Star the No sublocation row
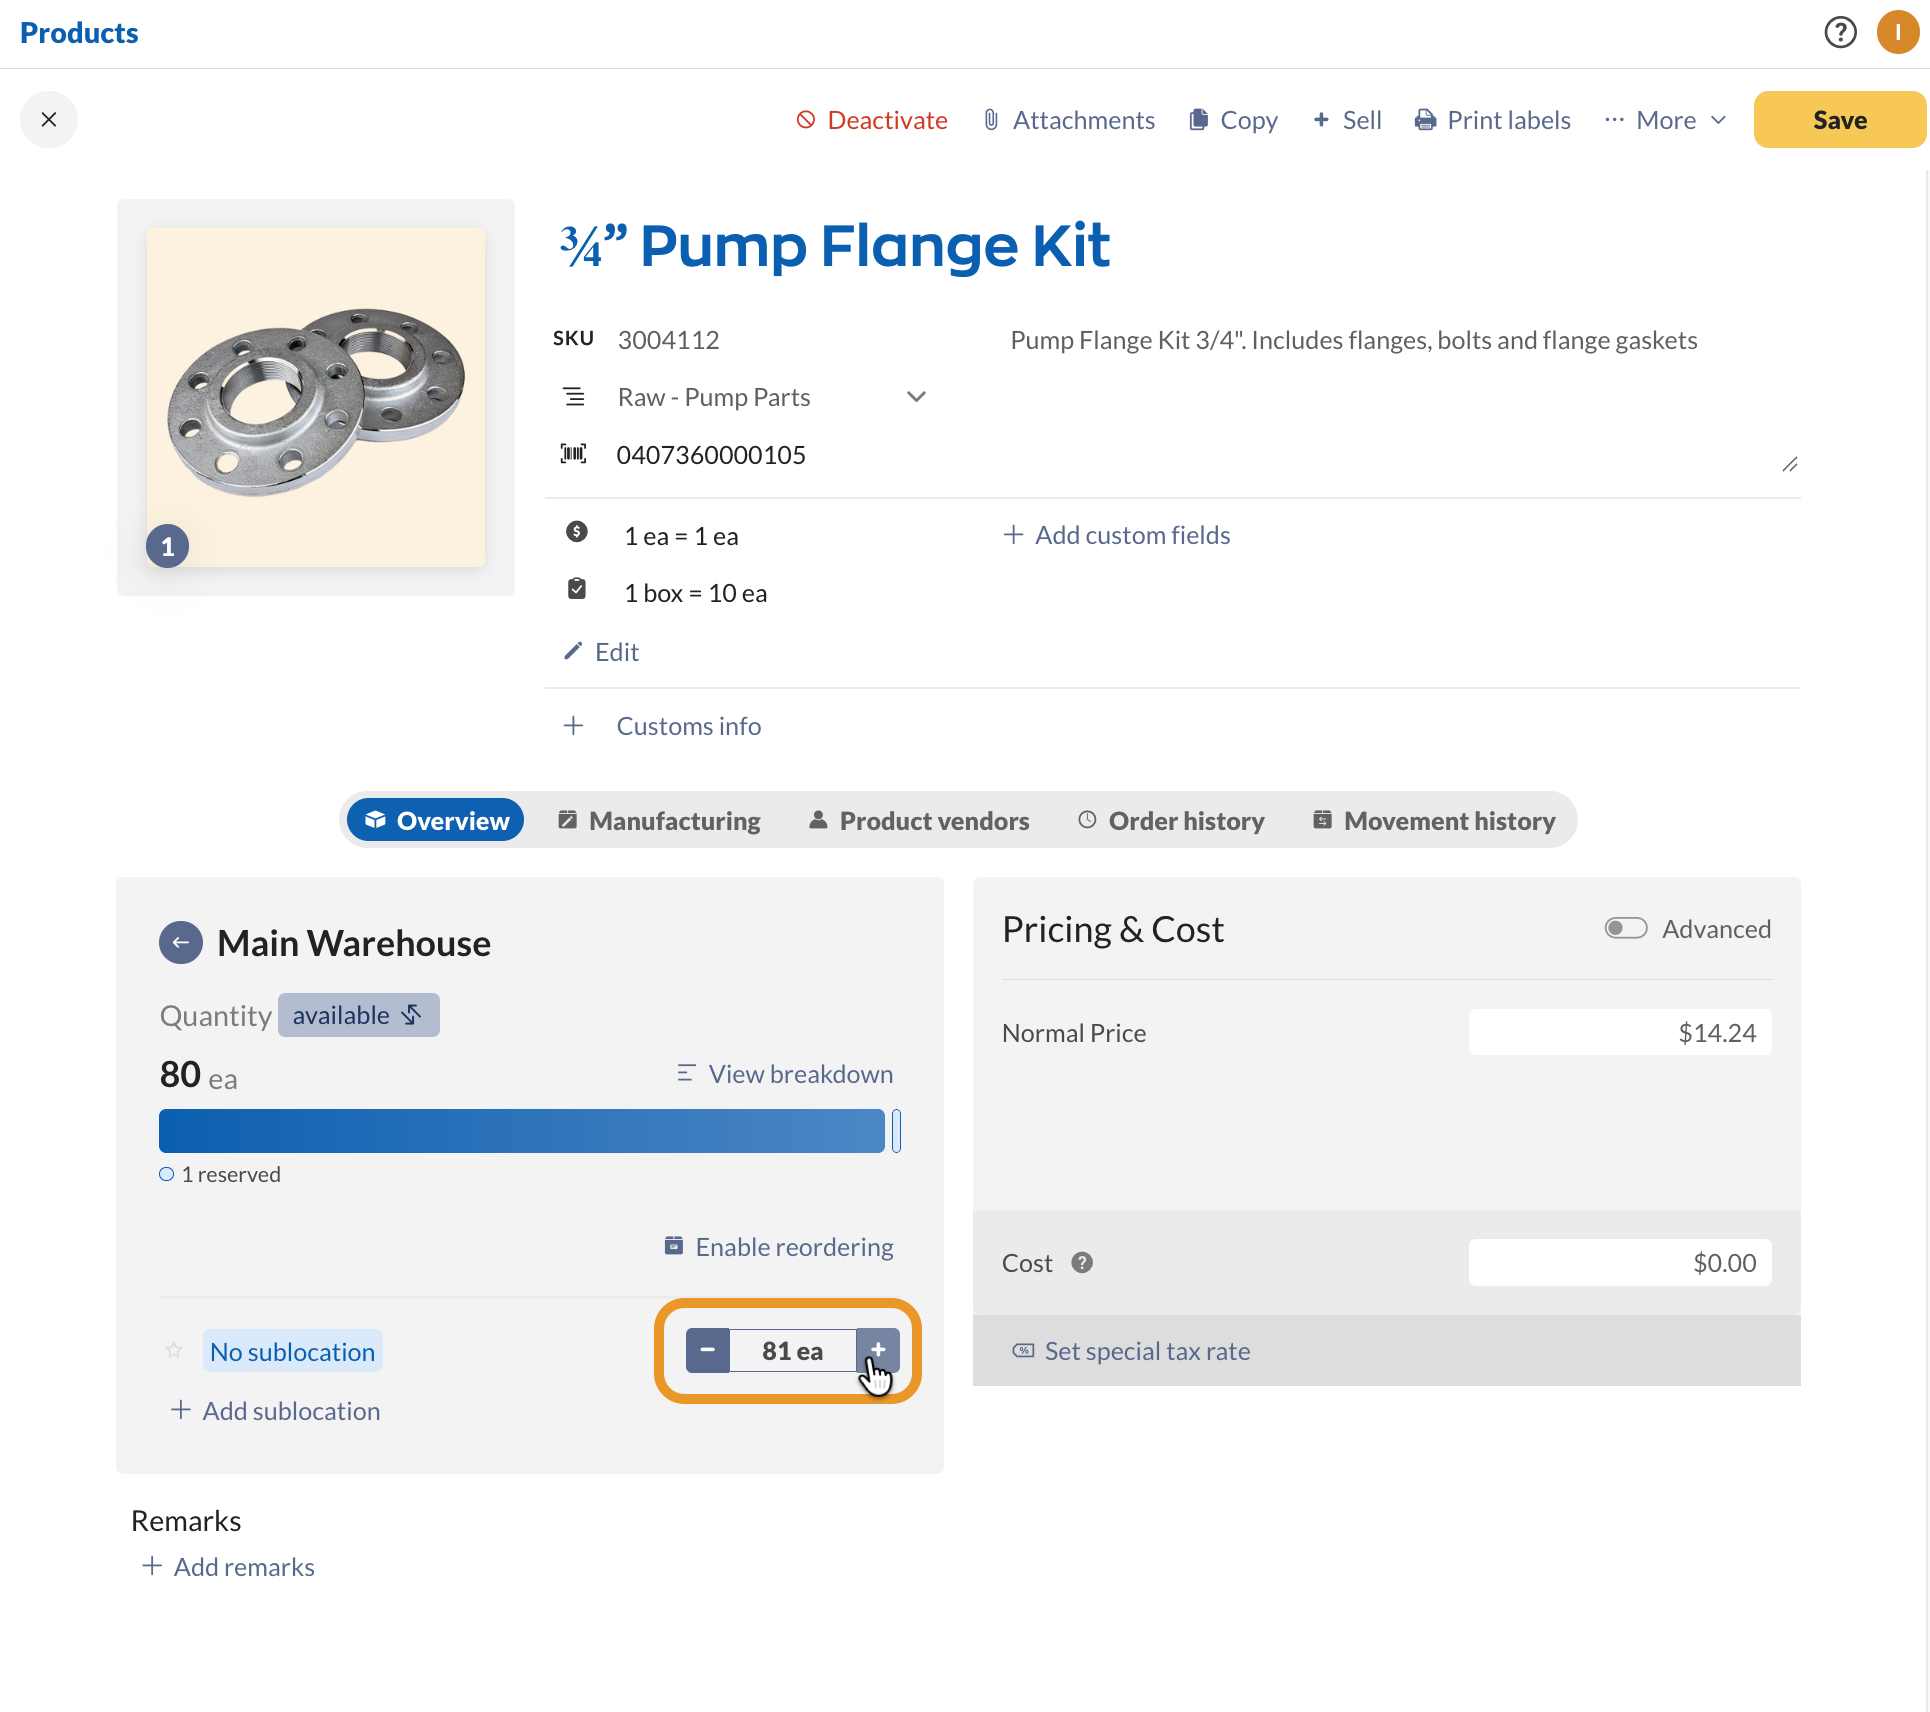The width and height of the screenshot is (1930, 1712). click(174, 1351)
